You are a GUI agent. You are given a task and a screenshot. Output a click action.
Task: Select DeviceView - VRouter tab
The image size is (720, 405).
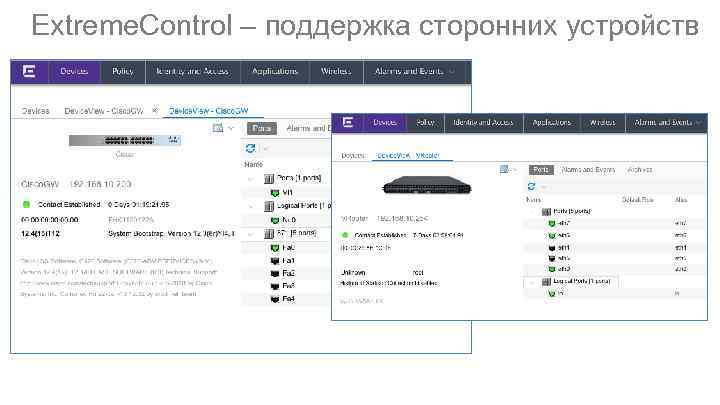pos(408,156)
